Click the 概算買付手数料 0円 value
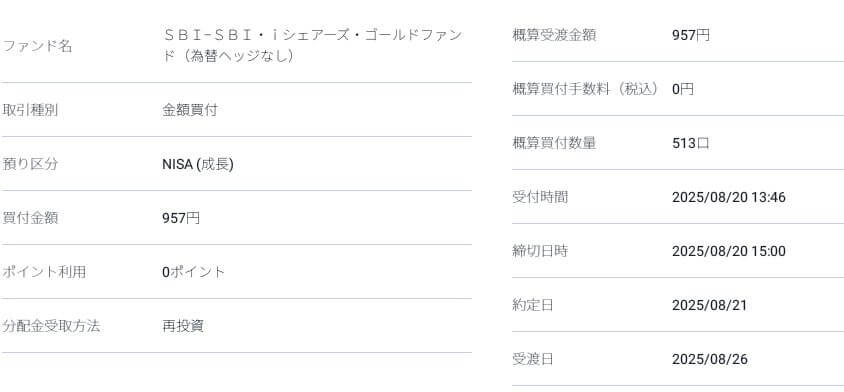 coord(683,89)
